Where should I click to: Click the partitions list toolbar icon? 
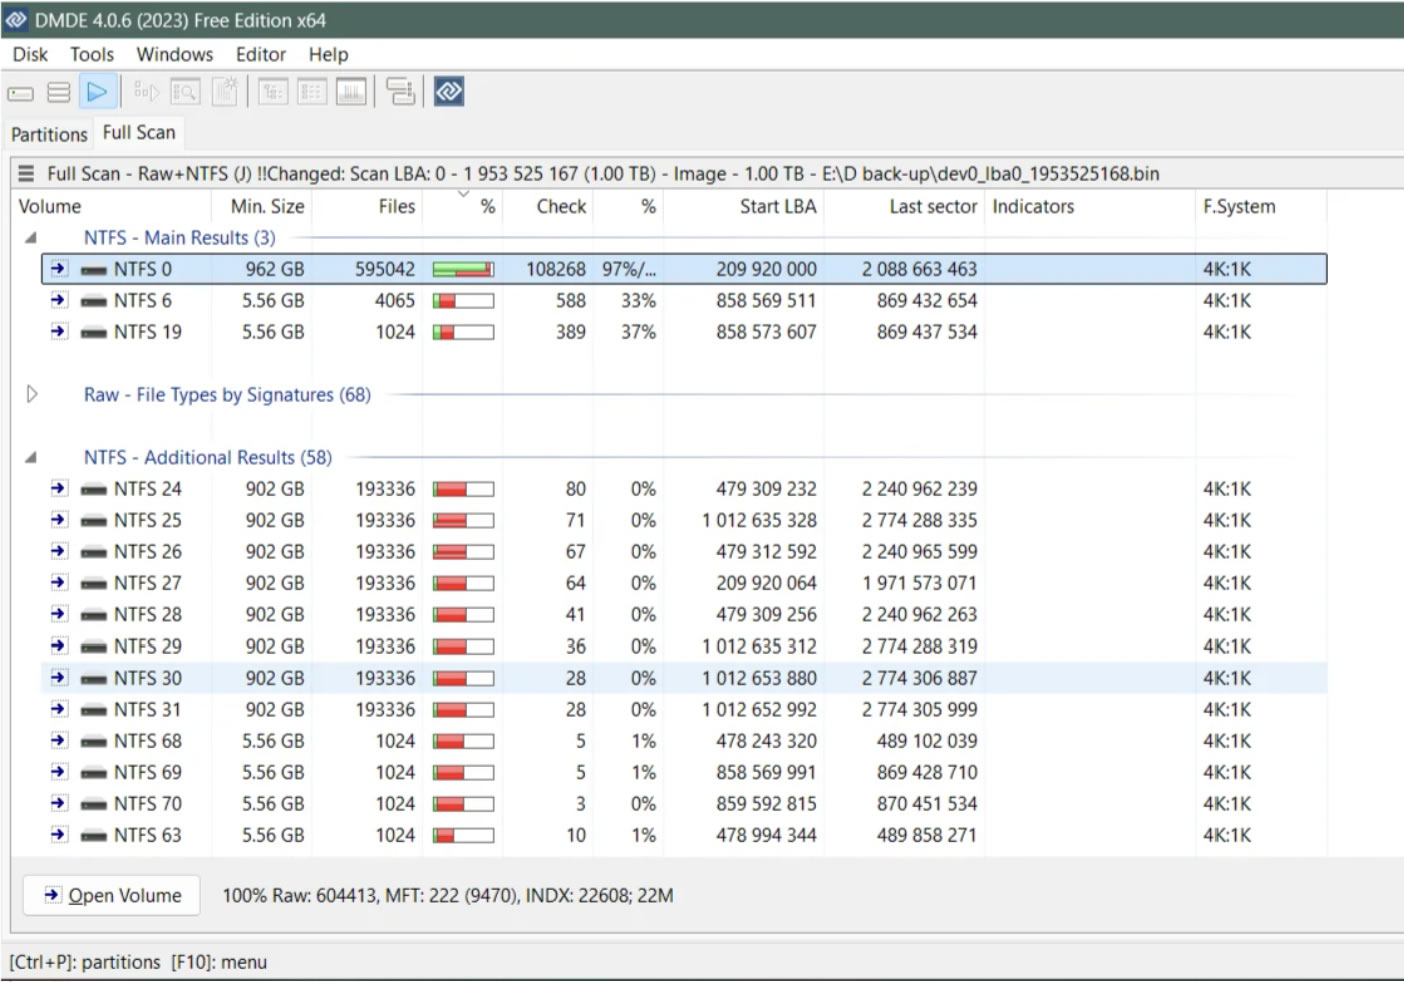pyautogui.click(x=59, y=93)
